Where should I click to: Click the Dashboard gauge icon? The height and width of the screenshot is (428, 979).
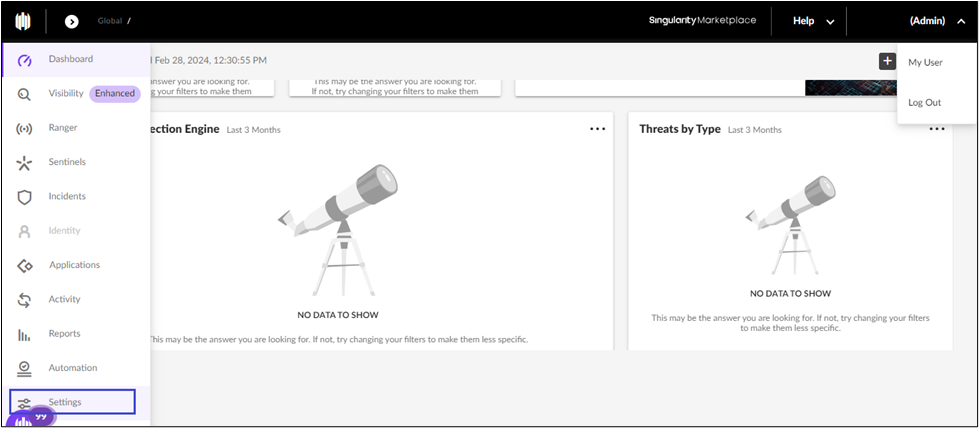(x=25, y=60)
